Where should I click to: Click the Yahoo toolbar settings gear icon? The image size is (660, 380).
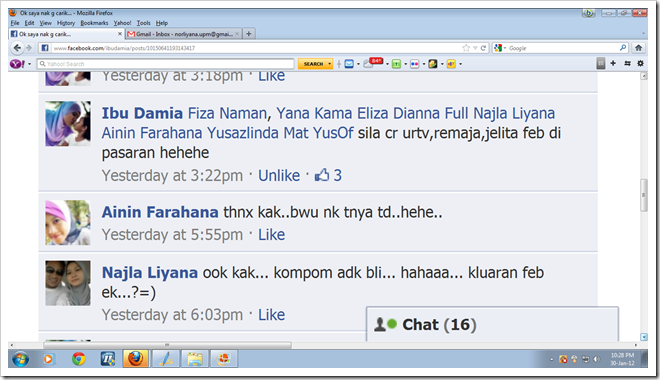tap(640, 64)
